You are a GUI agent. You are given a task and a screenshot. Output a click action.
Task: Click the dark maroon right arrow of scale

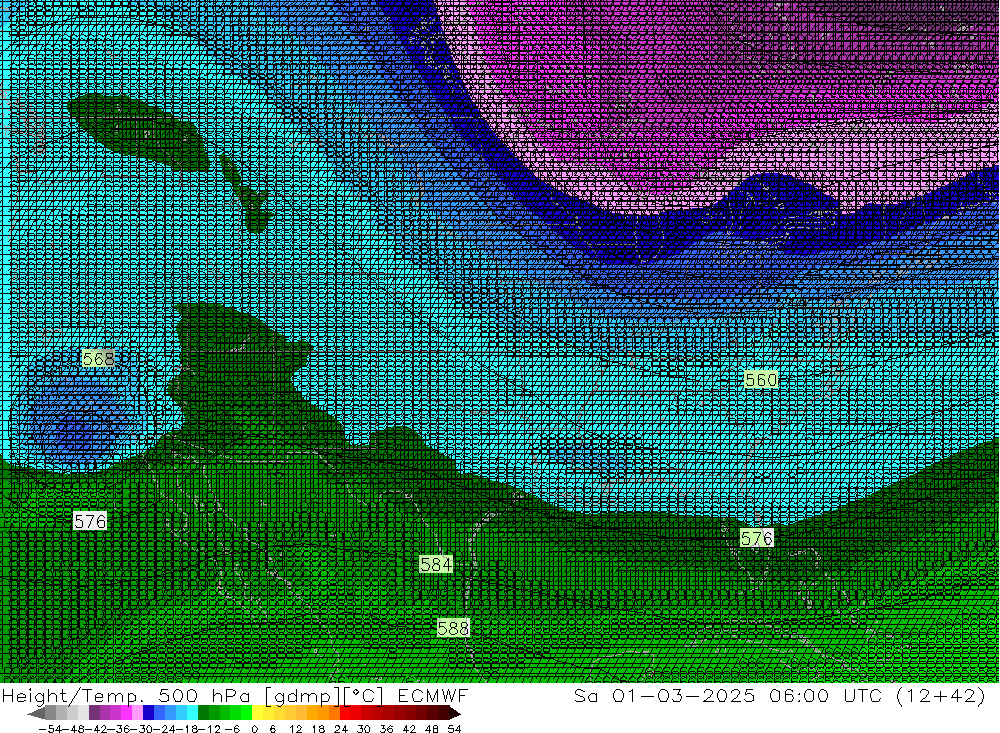454,713
